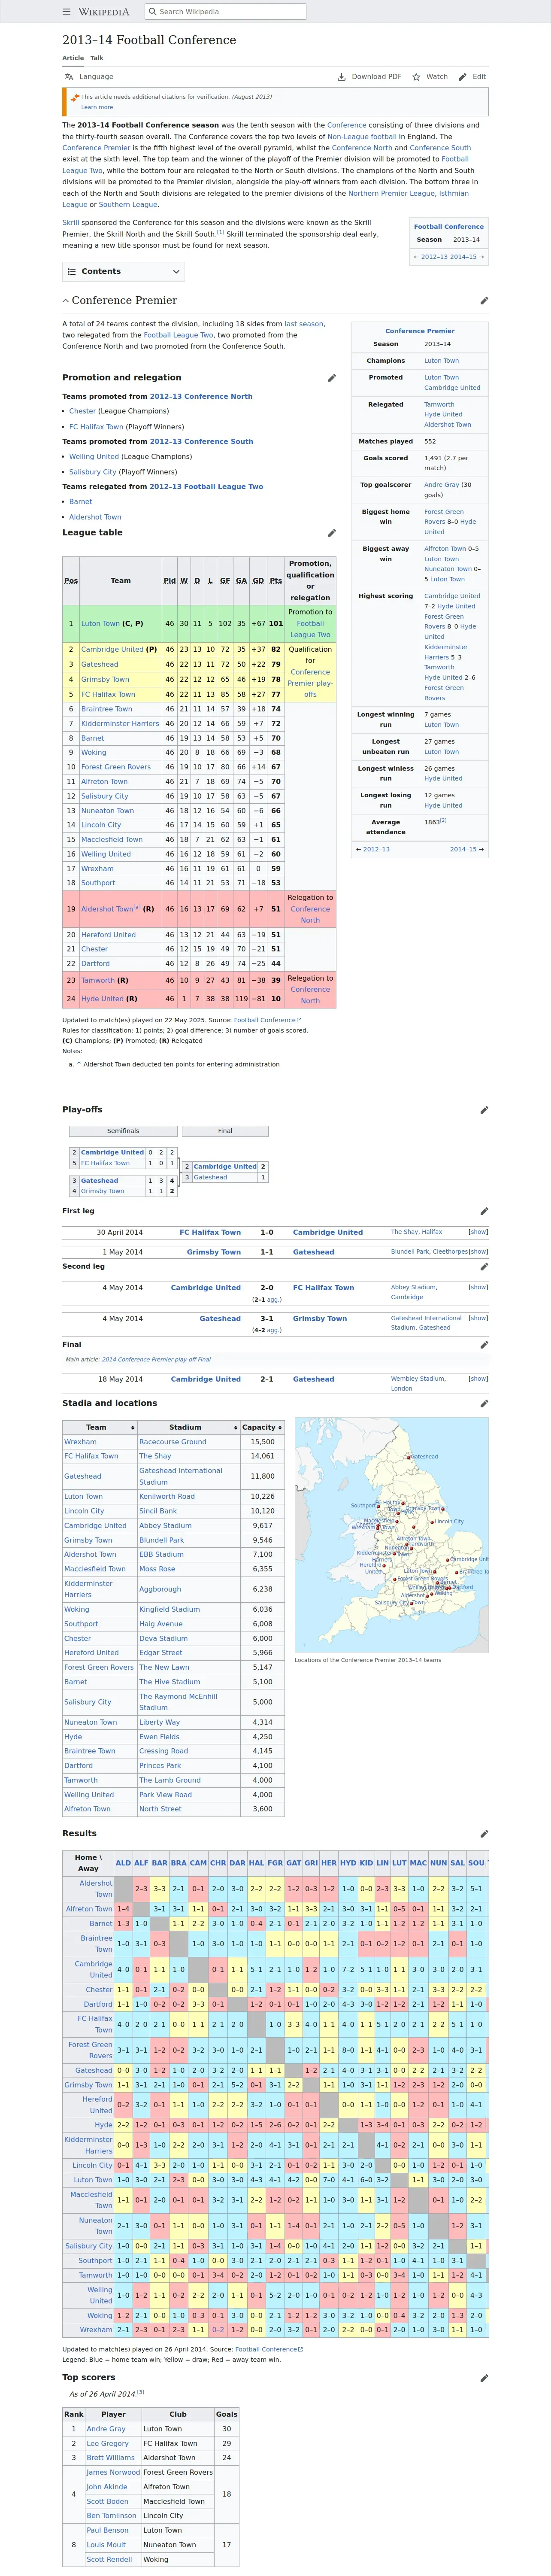Edit Top scorers section via pencil

[484, 2378]
